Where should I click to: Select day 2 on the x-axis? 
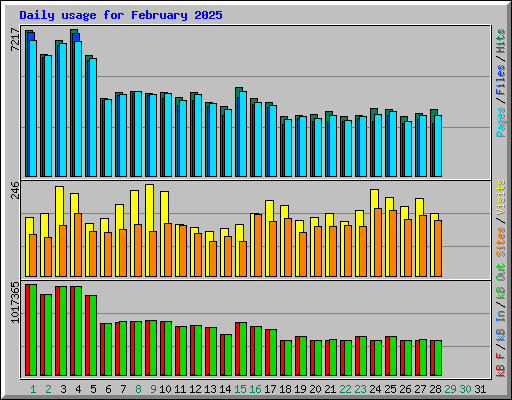48,389
